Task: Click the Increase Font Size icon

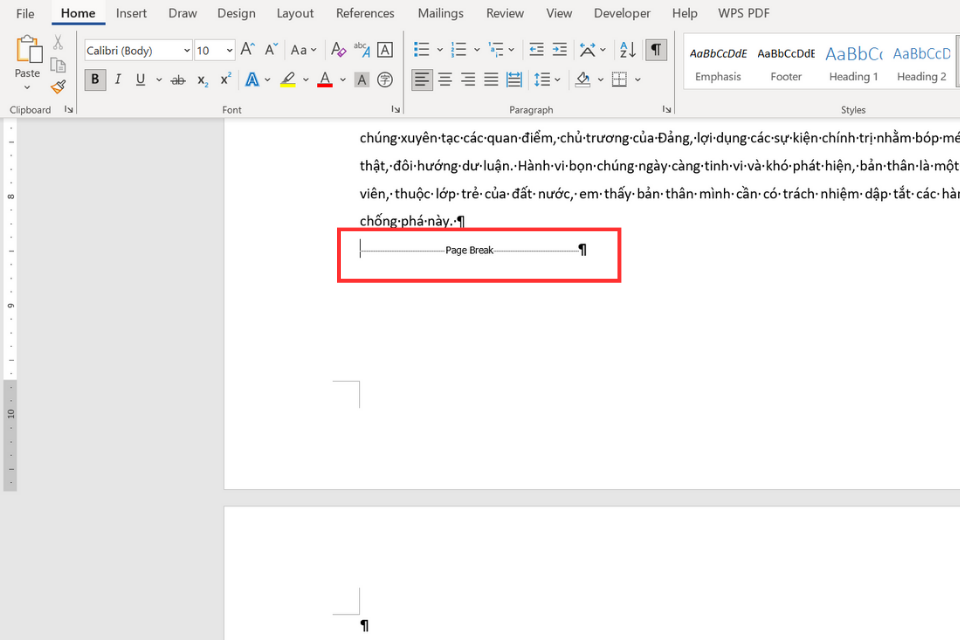Action: pyautogui.click(x=247, y=48)
